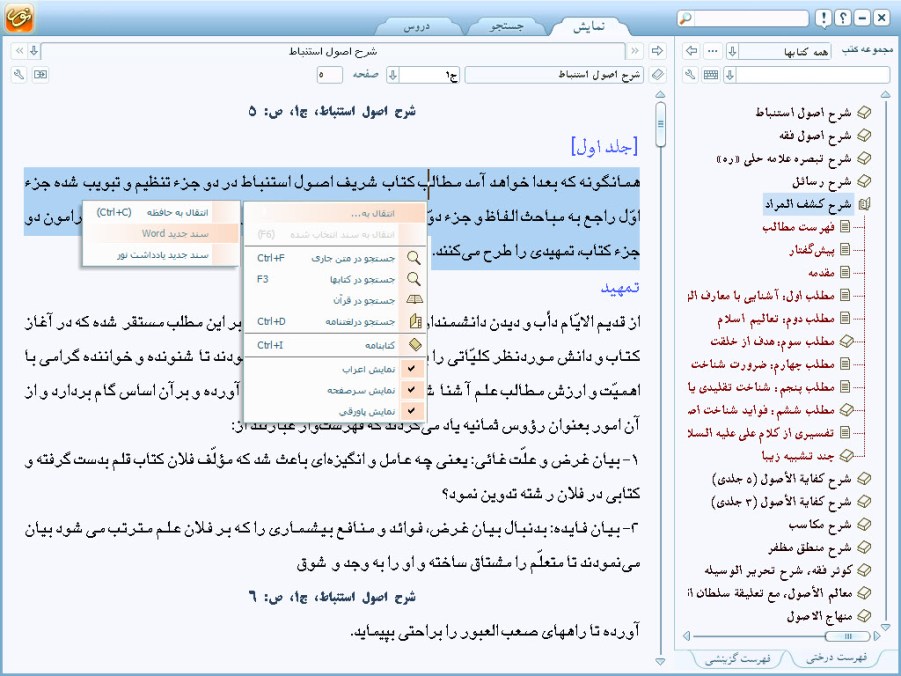Click the right arrow button beside the title bar field
The height and width of the screenshot is (676, 901).
[657, 51]
